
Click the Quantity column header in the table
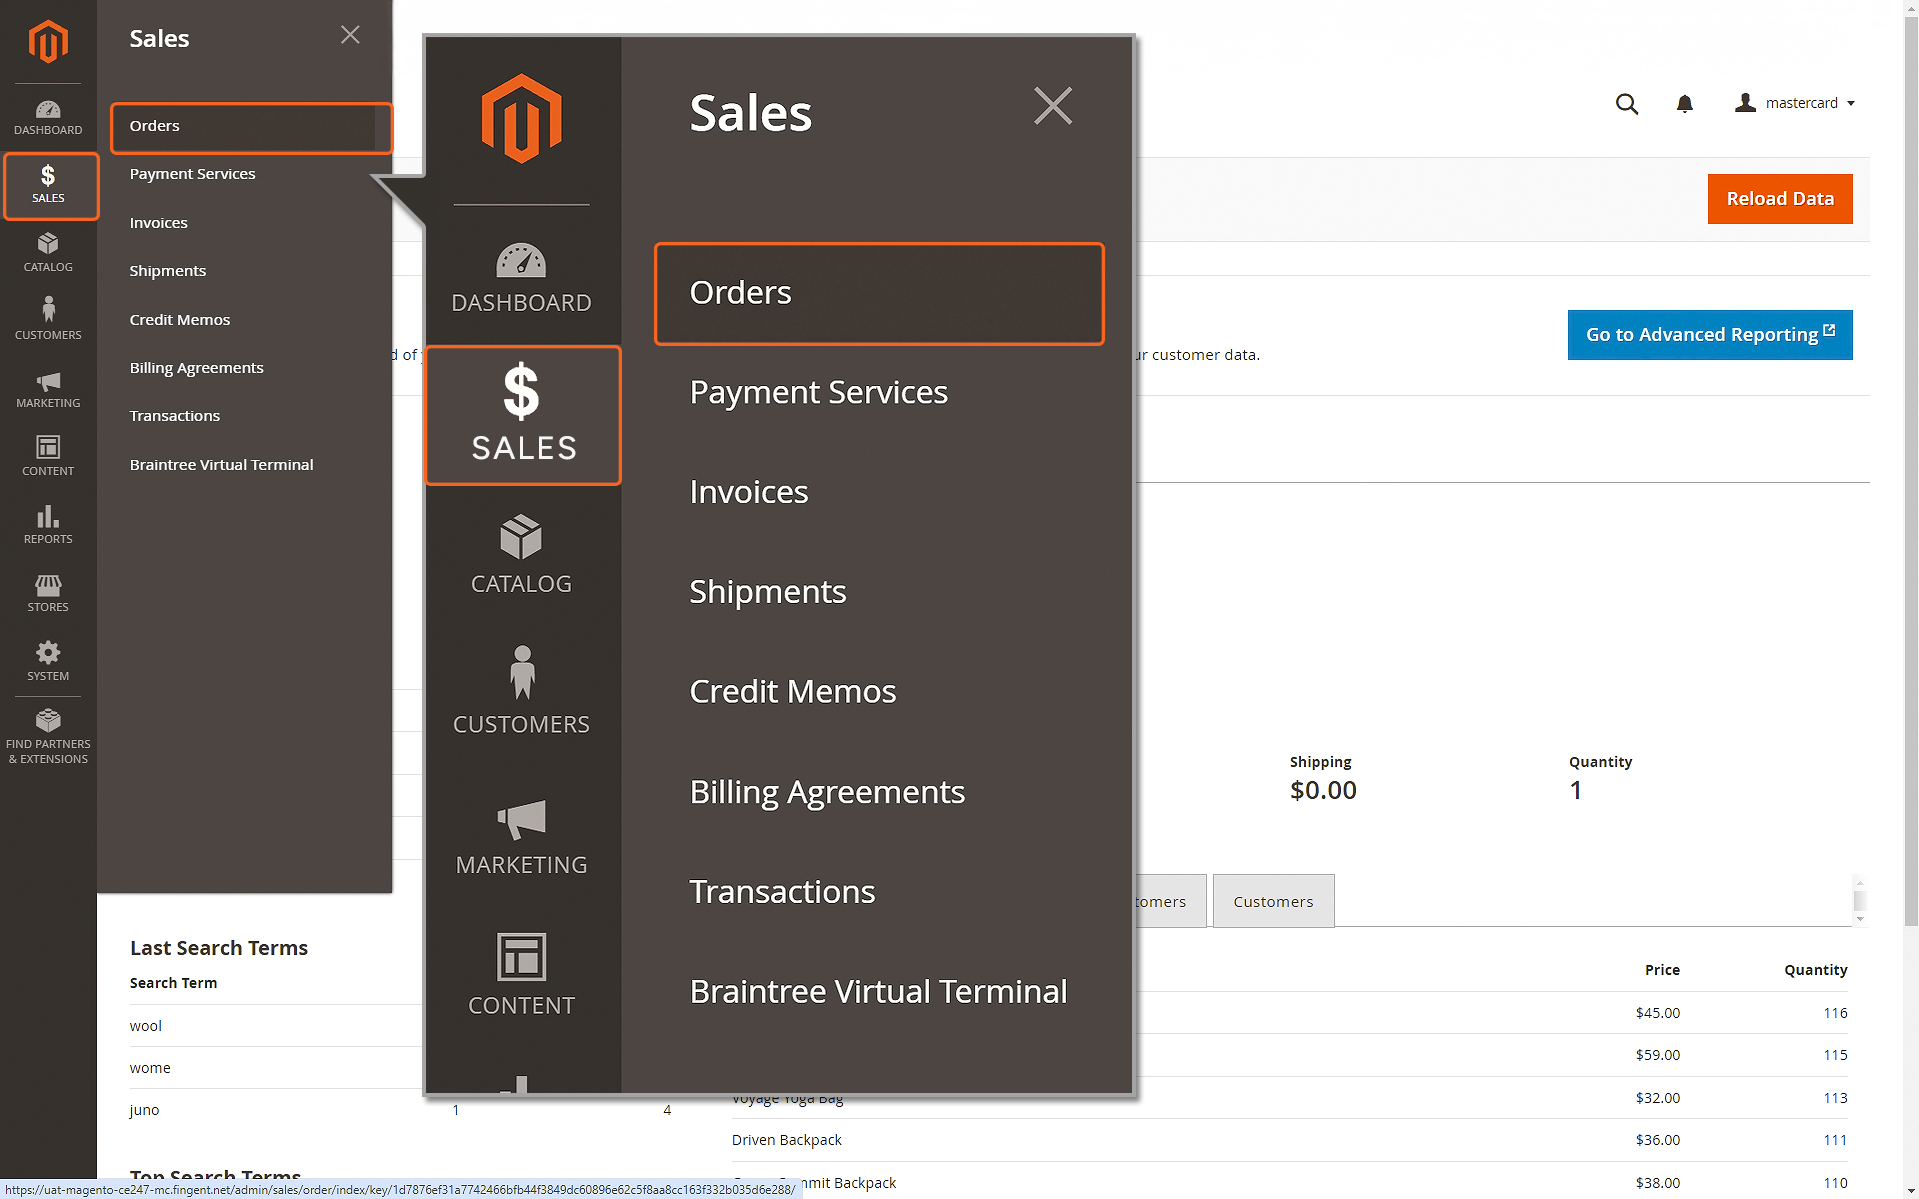(x=1816, y=970)
